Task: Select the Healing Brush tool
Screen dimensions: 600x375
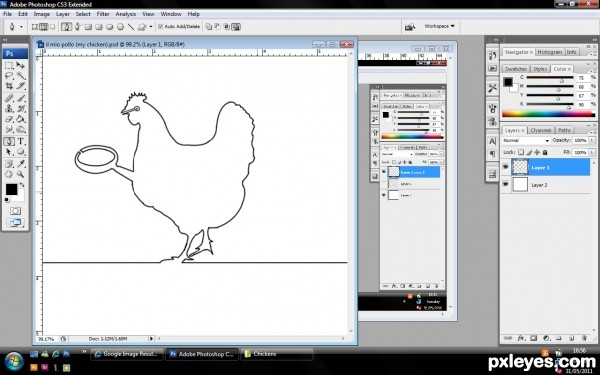Action: click(x=9, y=98)
